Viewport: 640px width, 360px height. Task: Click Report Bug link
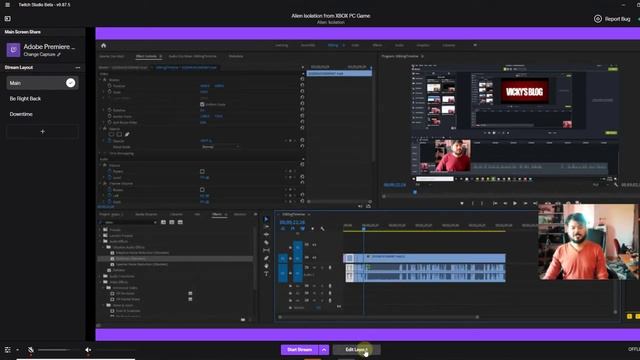pyautogui.click(x=612, y=19)
